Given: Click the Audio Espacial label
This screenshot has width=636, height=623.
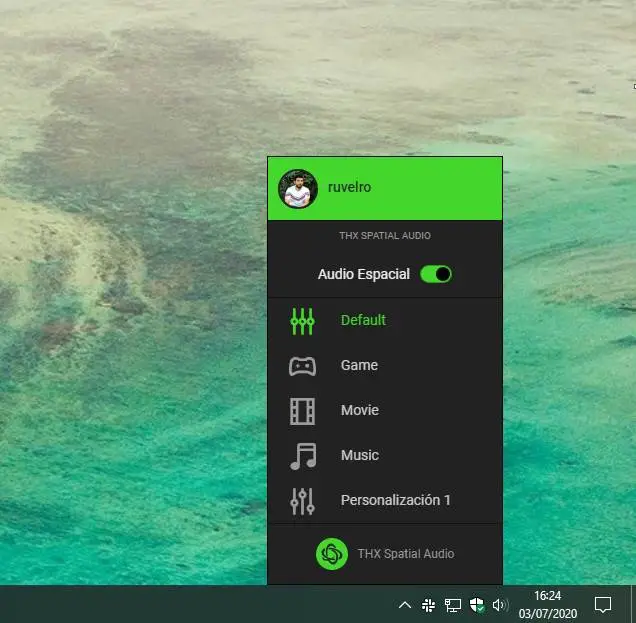Looking at the screenshot, I should 363,274.
